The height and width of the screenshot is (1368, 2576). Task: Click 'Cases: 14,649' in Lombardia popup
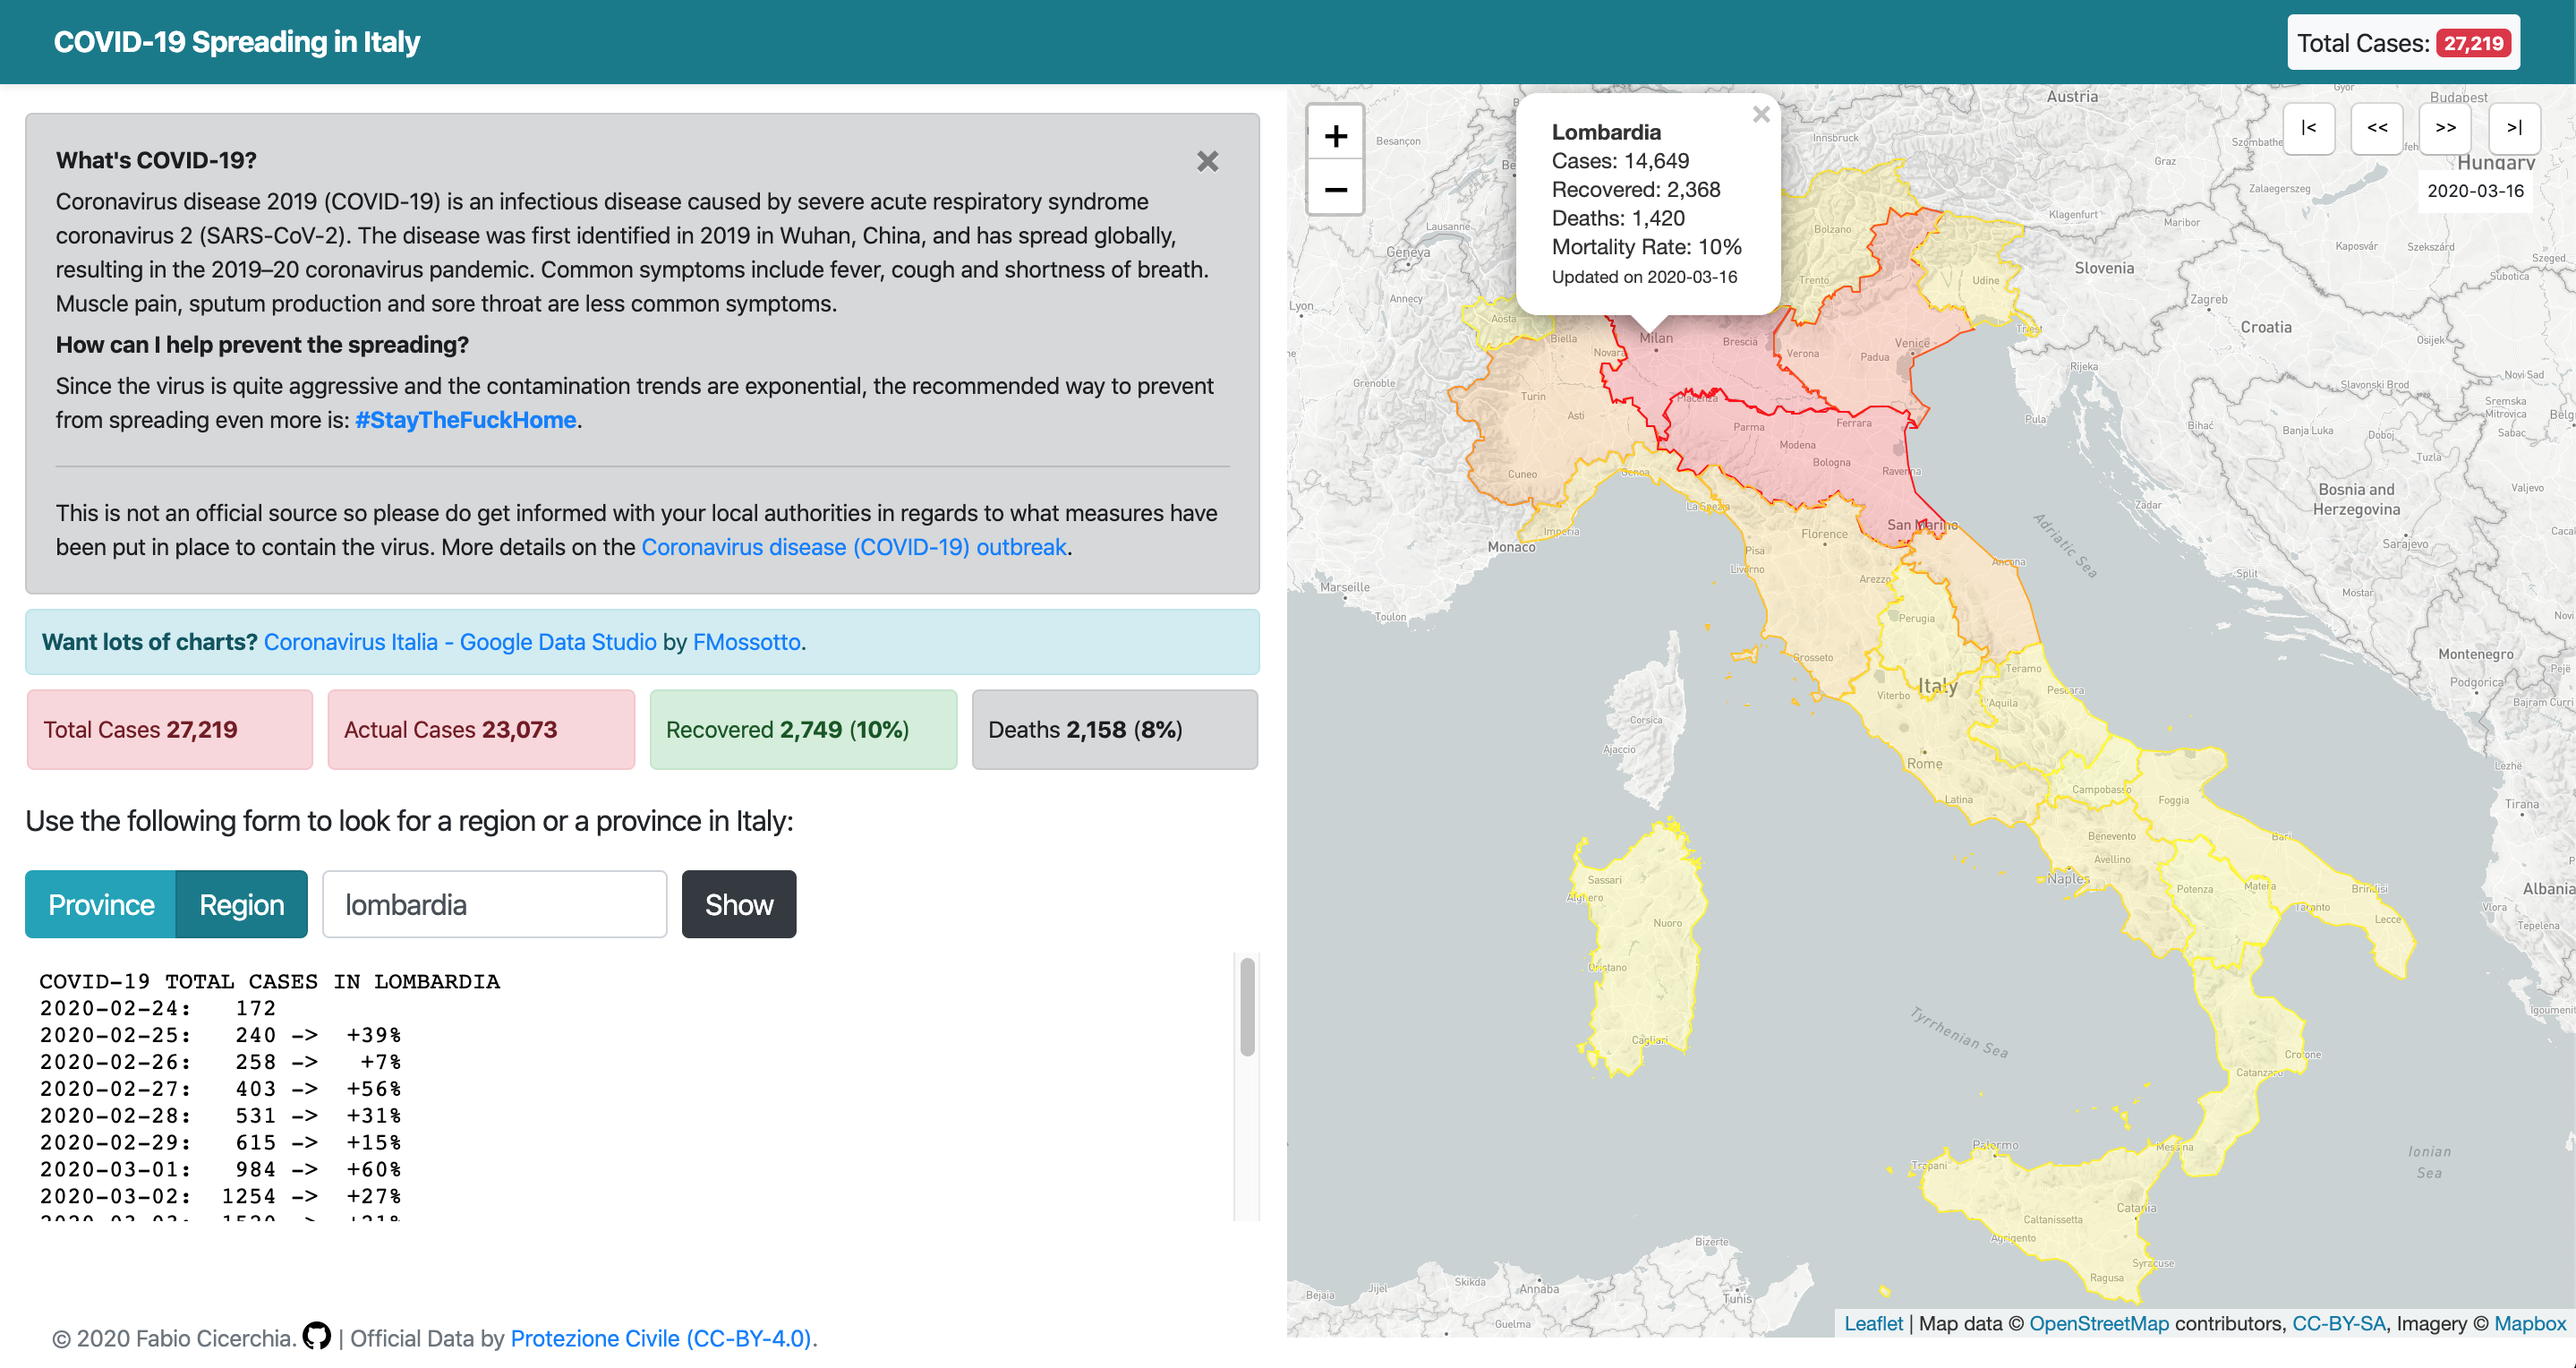click(x=1620, y=161)
